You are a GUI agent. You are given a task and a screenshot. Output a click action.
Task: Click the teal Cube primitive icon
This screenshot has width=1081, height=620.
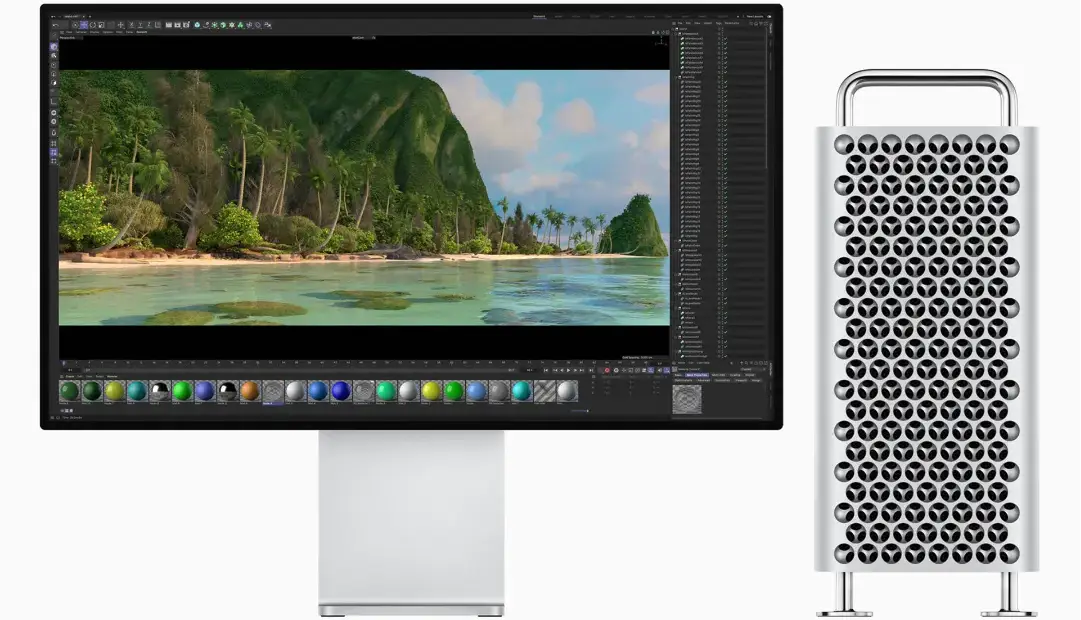point(197,24)
